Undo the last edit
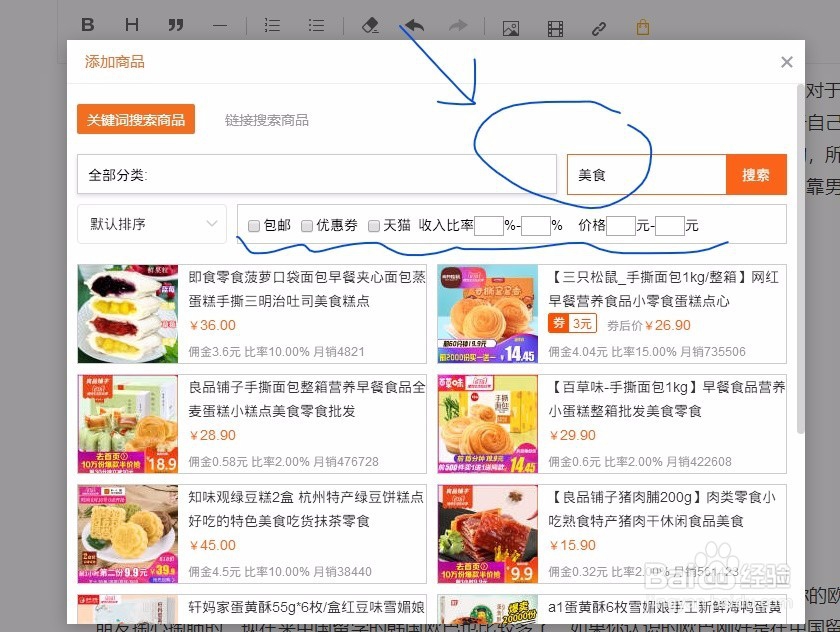The width and height of the screenshot is (840, 632). click(x=414, y=25)
